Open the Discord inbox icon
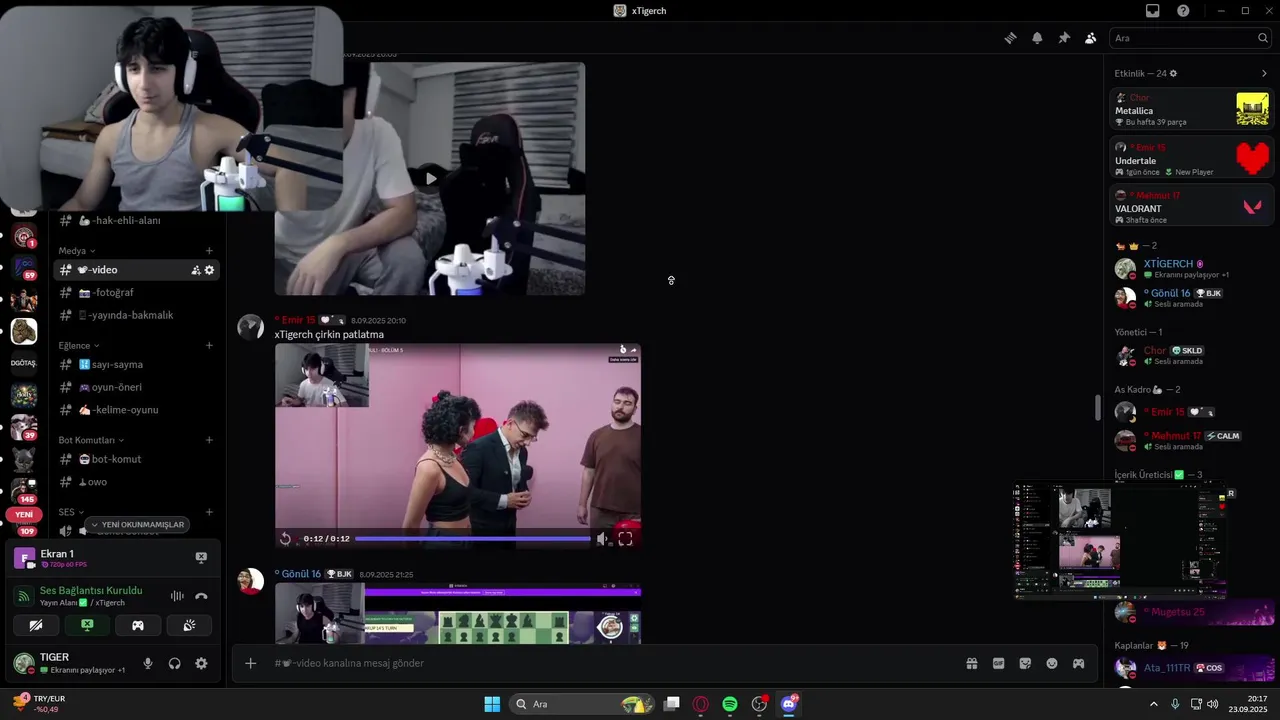Image resolution: width=1280 pixels, height=720 pixels. tap(1153, 11)
